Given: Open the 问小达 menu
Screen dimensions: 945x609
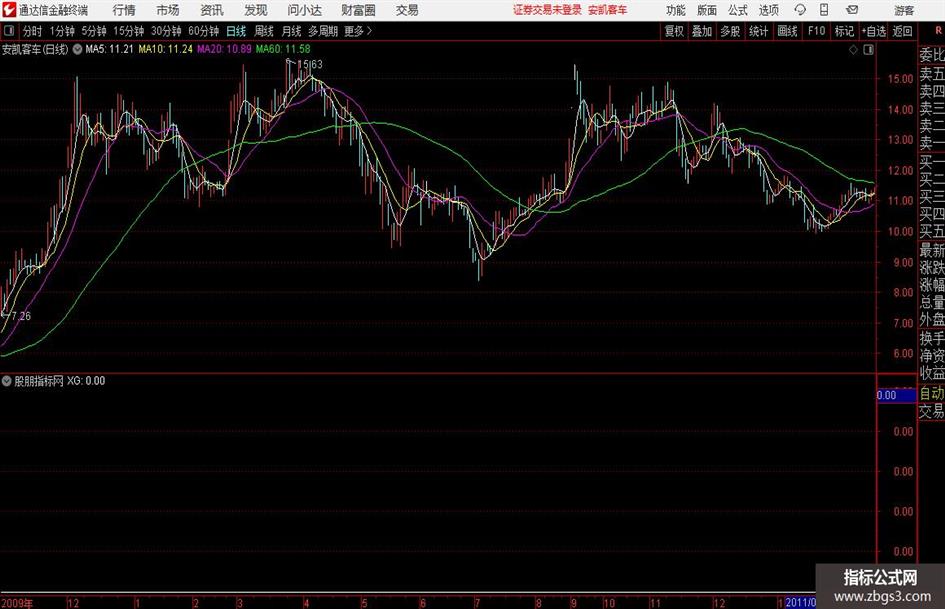Looking at the screenshot, I should [304, 10].
